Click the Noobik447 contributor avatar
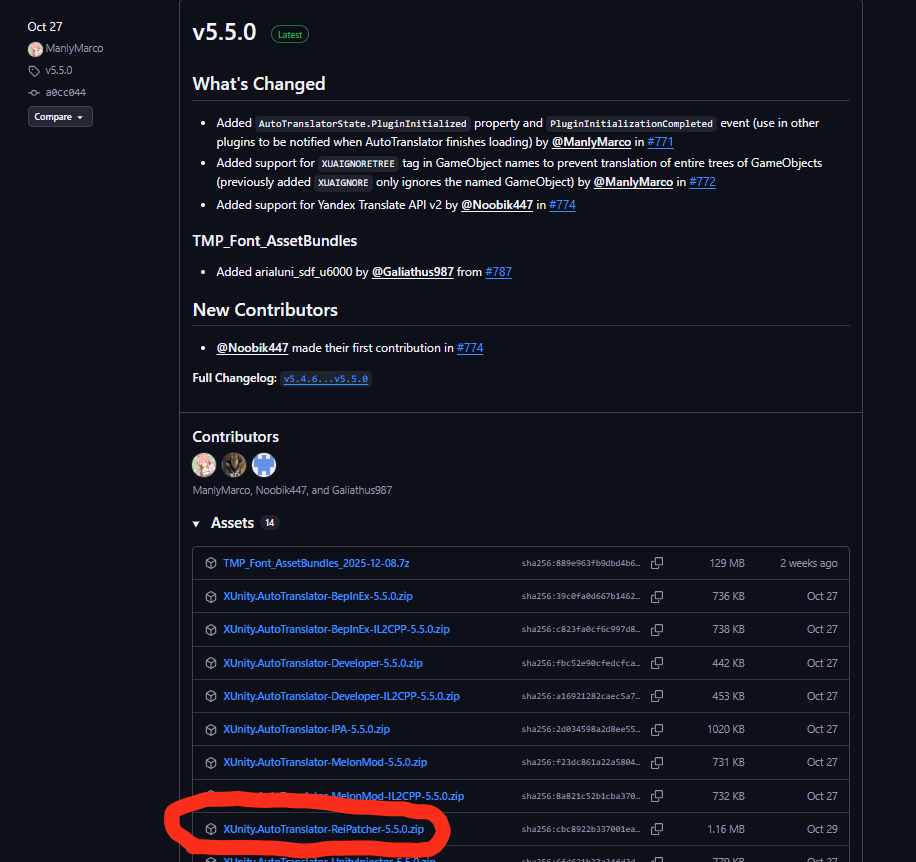916x862 pixels. click(x=234, y=465)
